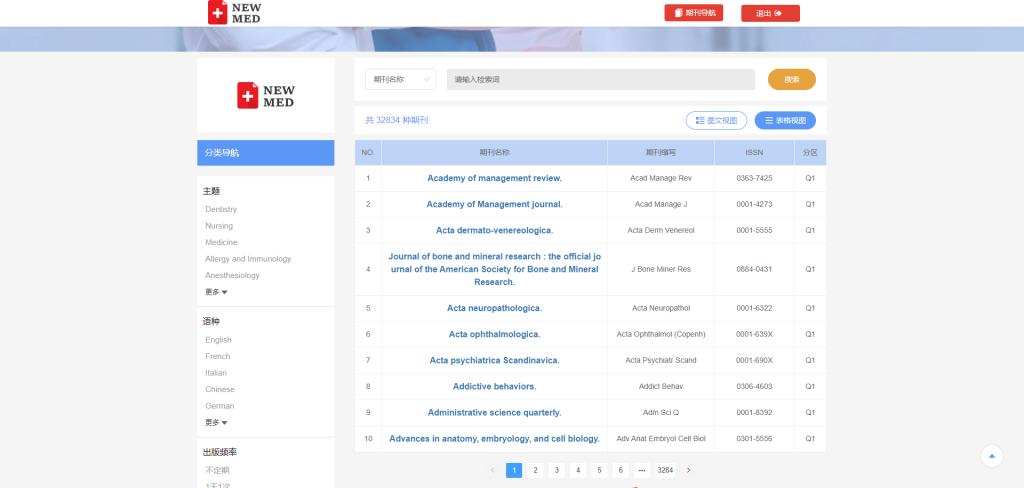Viewport: 1024px width, 488px height.
Task: Expand 更多 under the 主题 section
Action: 216,292
